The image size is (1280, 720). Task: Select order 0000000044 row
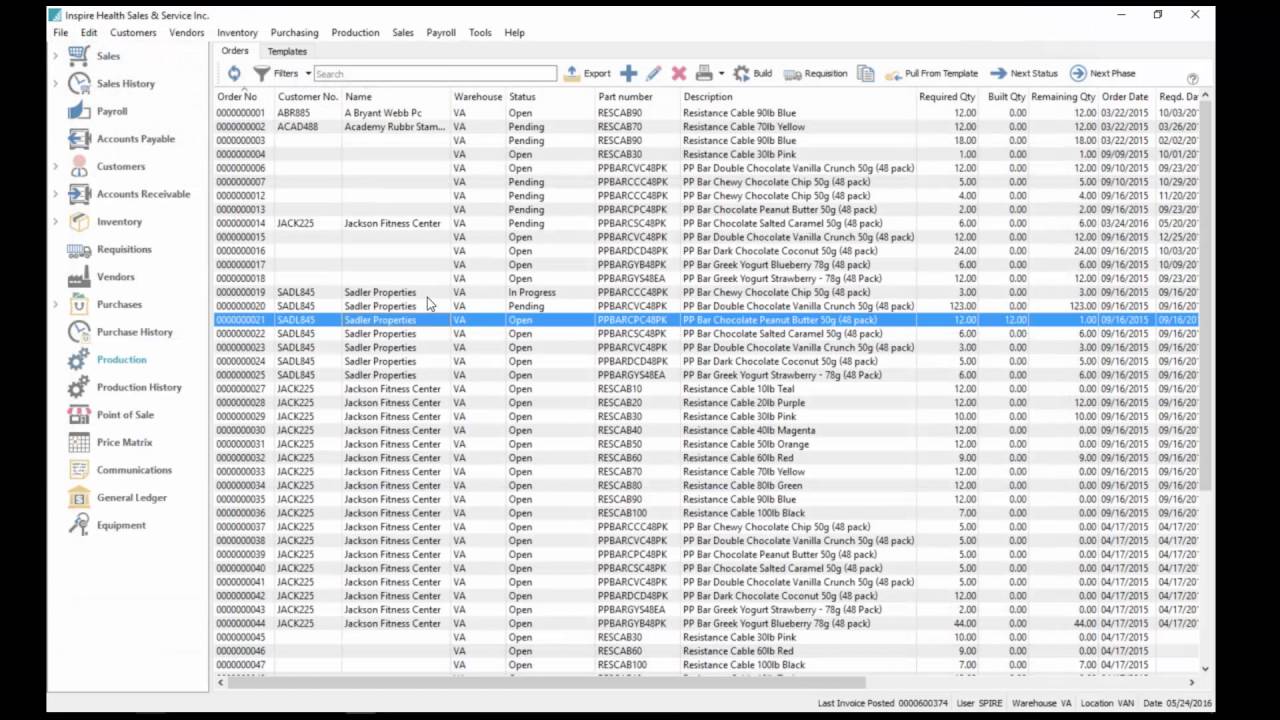(x=706, y=623)
